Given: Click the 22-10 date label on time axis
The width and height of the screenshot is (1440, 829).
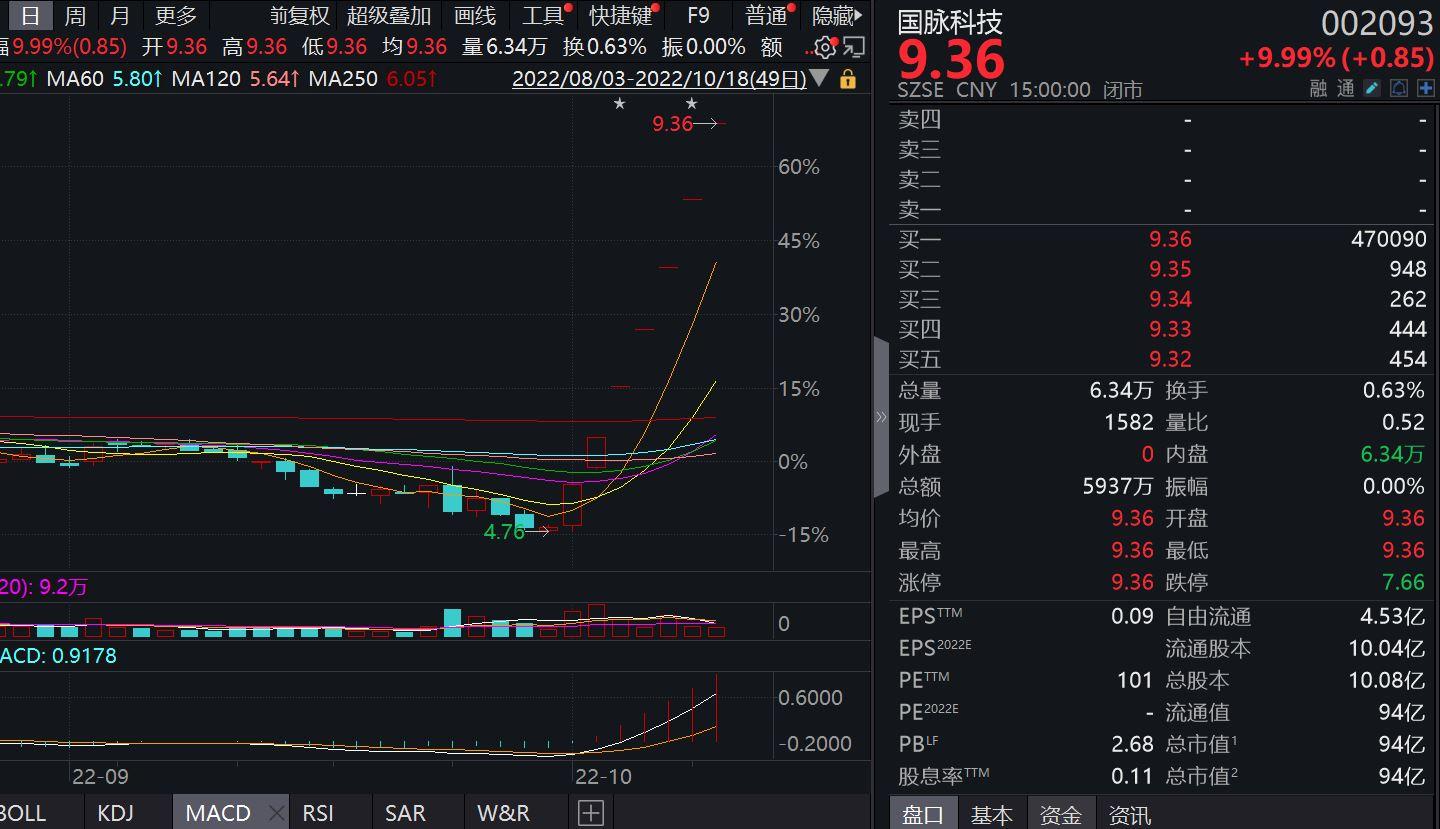Looking at the screenshot, I should click(604, 776).
